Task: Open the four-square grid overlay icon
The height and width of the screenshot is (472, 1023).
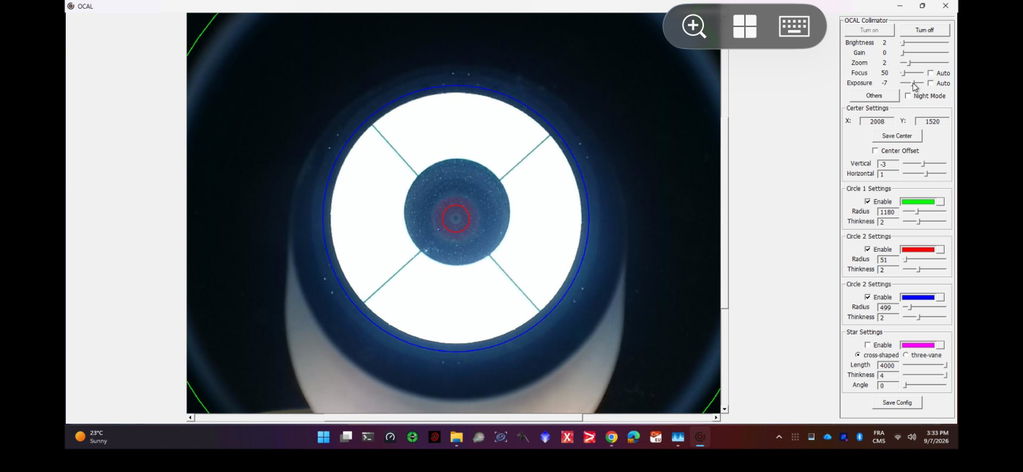Action: [744, 27]
